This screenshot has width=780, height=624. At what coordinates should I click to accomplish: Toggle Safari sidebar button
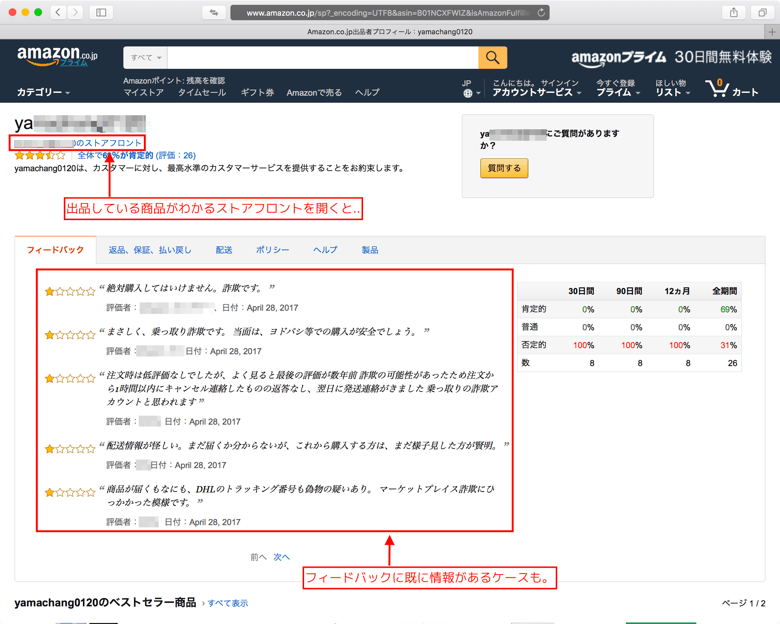[101, 12]
